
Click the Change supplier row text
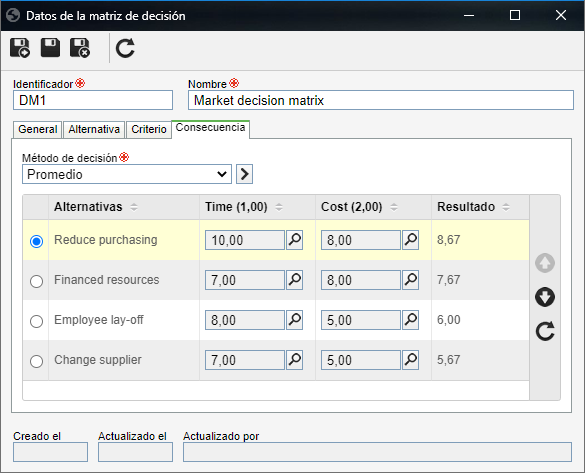(x=98, y=360)
